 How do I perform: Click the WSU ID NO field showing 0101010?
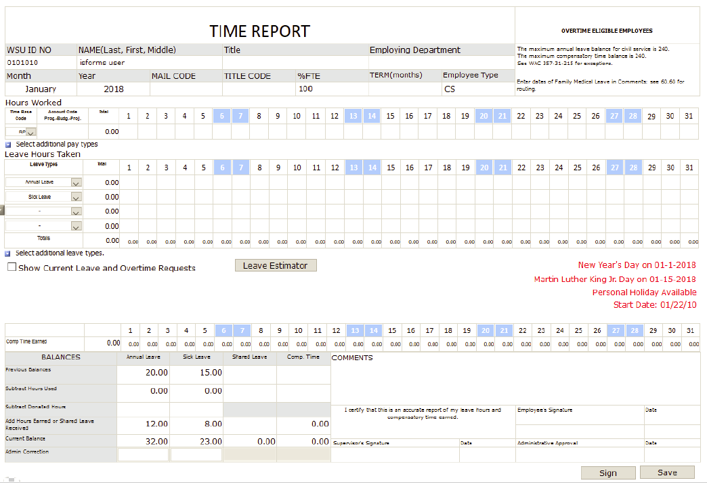pyautogui.click(x=38, y=62)
